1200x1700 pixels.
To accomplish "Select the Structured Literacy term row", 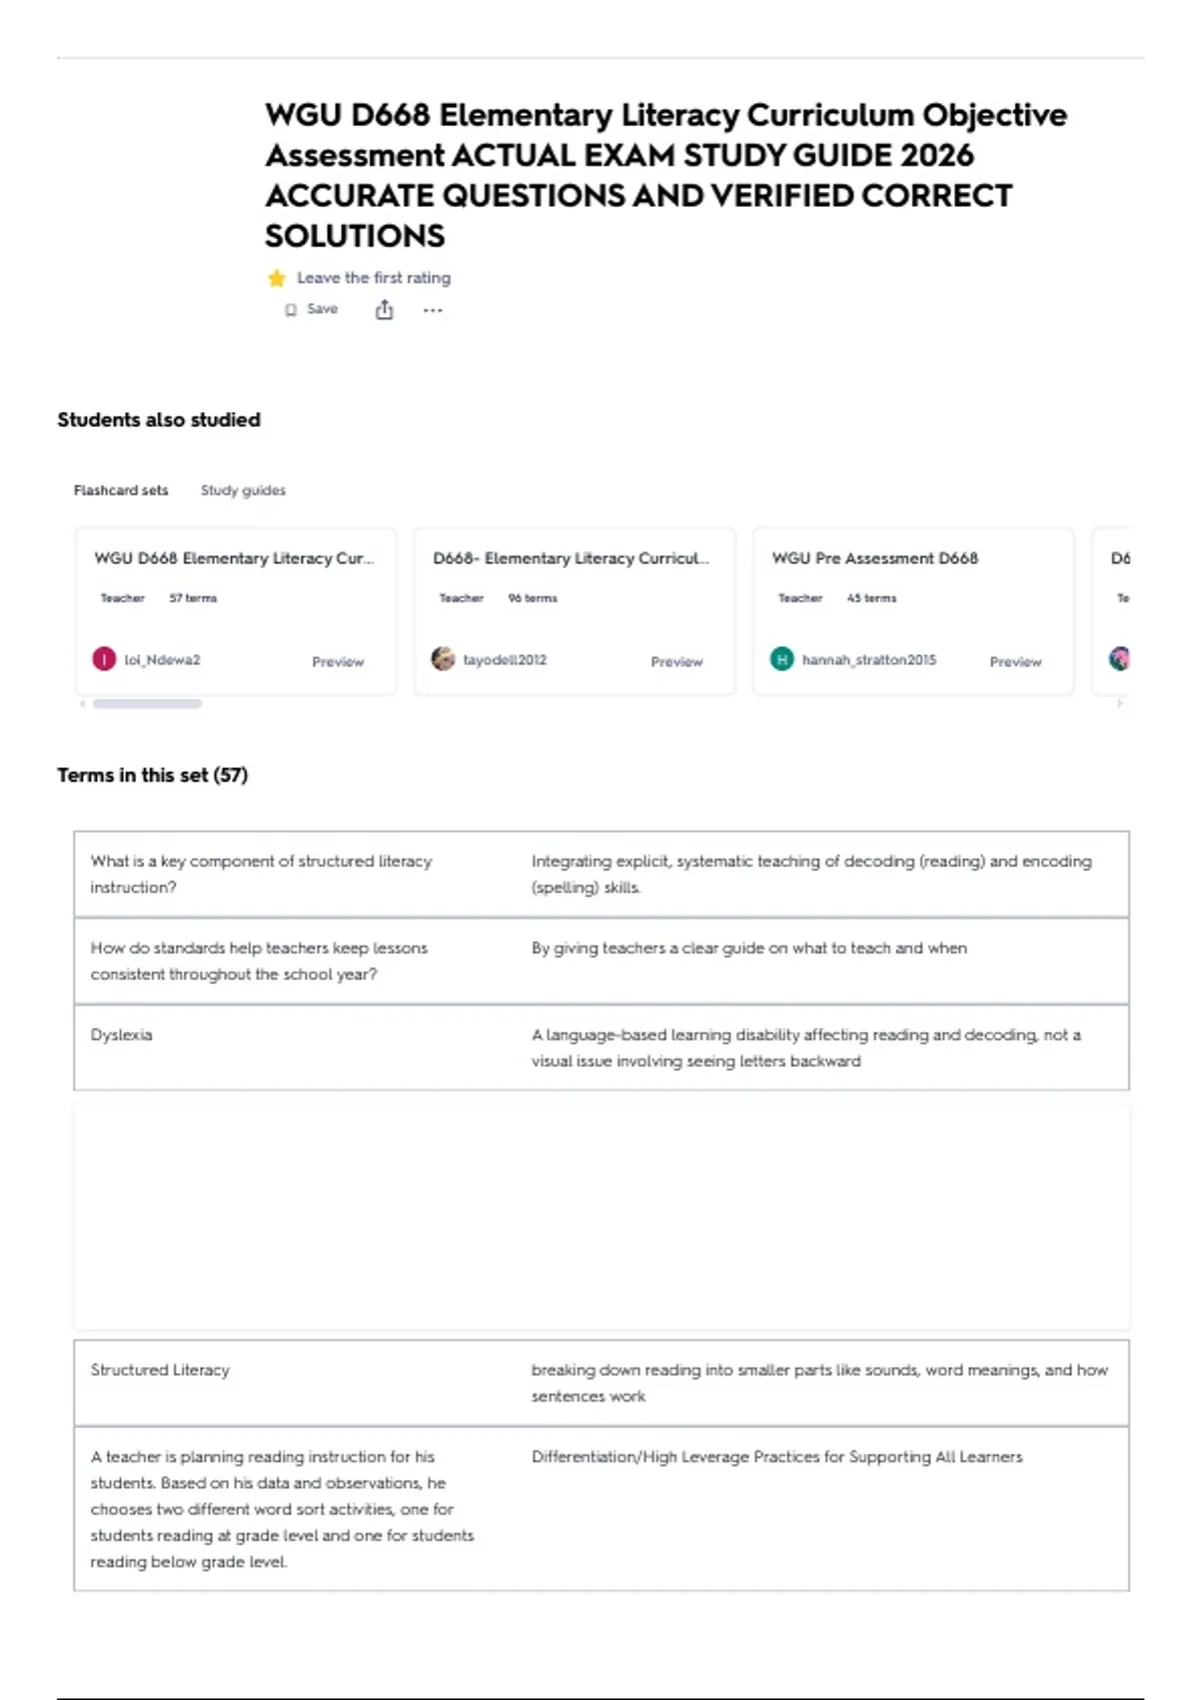I will 601,1383.
